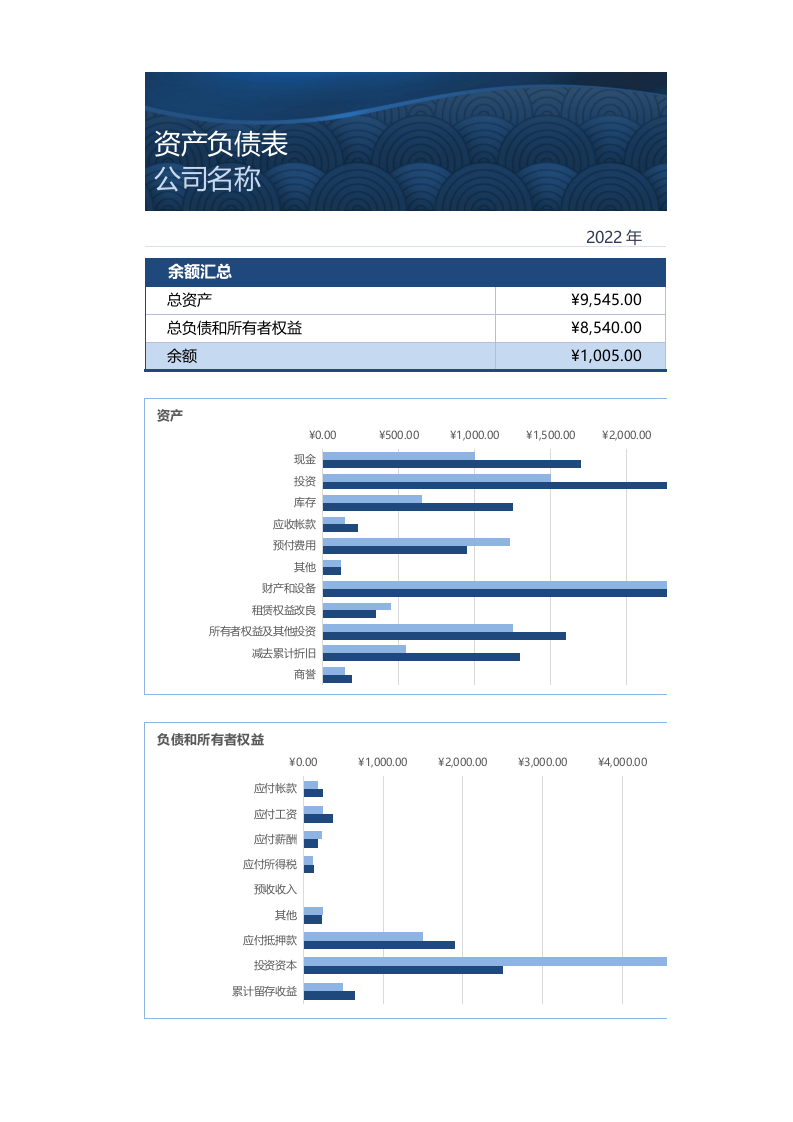Click the 累计留存收益 category label
This screenshot has width=793, height=1122.
pyautogui.click(x=264, y=991)
